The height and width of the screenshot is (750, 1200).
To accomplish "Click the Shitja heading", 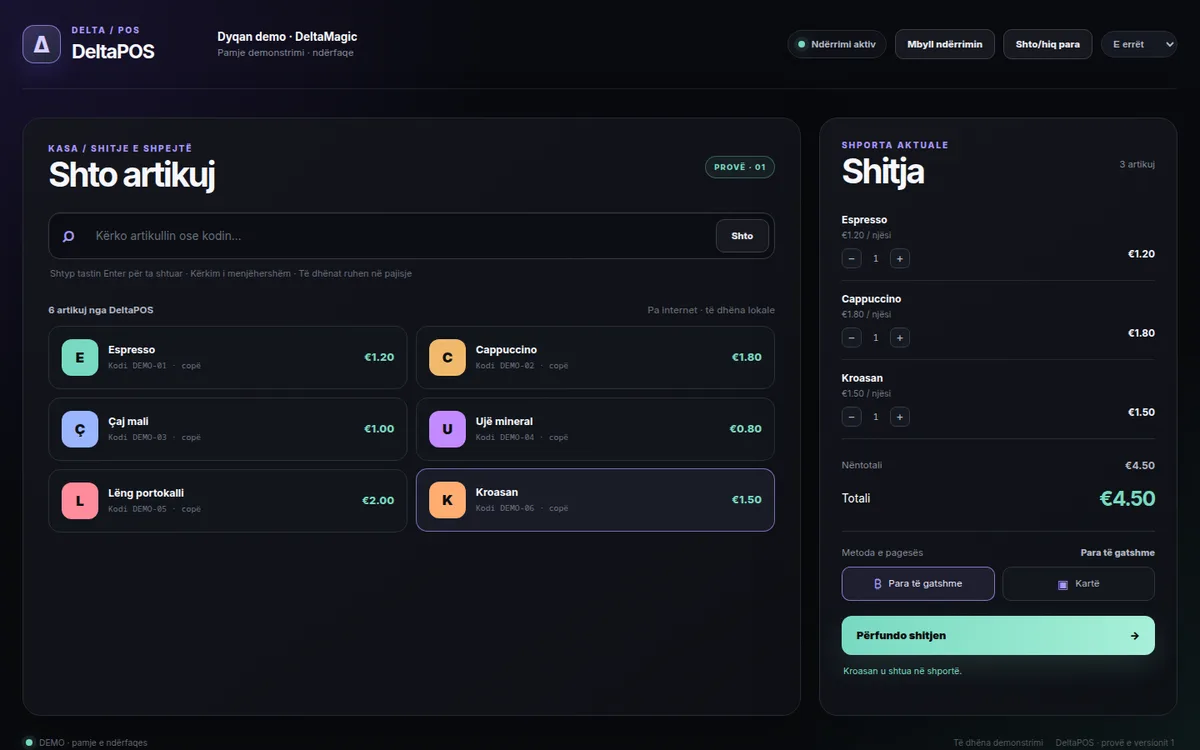I will click(882, 171).
